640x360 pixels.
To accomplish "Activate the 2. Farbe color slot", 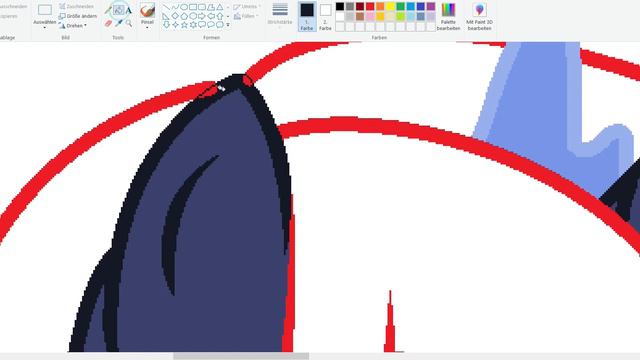I will pos(325,16).
